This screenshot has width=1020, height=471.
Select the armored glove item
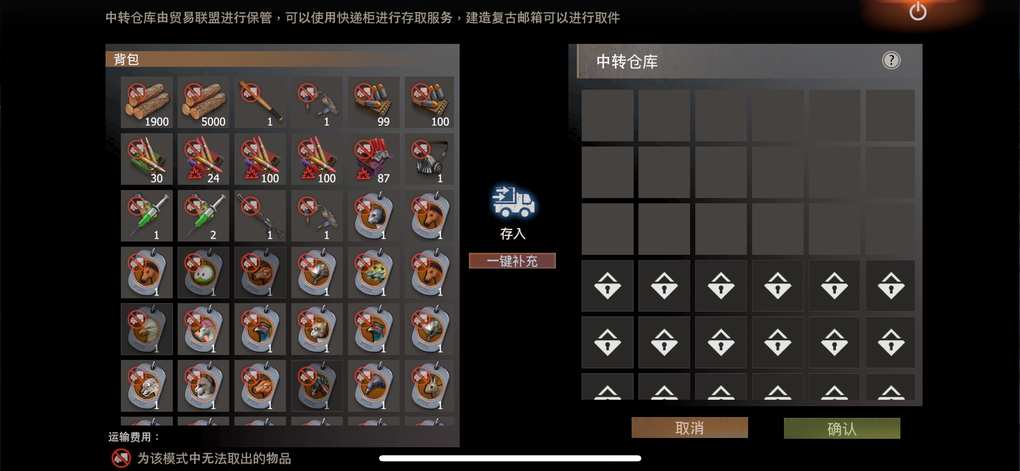[x=429, y=159]
